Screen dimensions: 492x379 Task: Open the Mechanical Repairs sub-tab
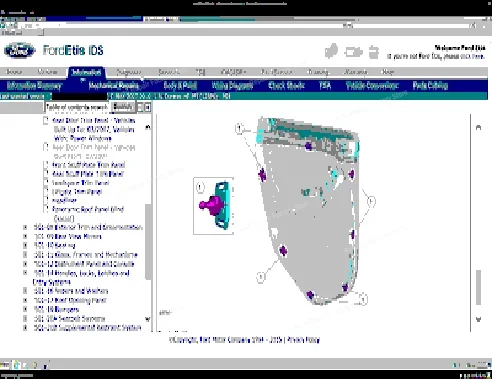114,85
